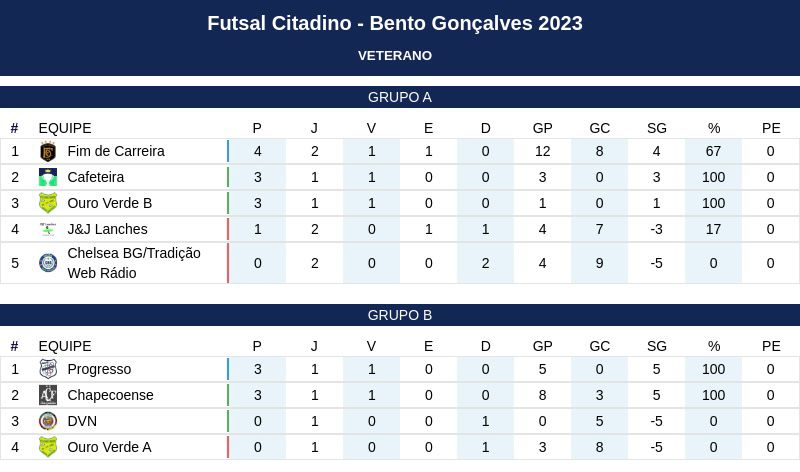
Task: Open the Fim de Carreira team name
Action: point(116,152)
